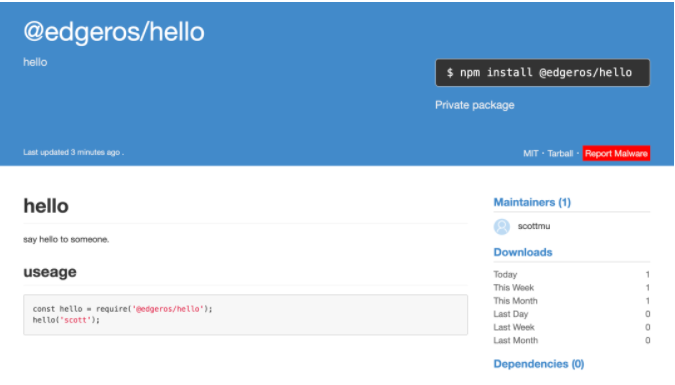Open the Dependencies (0) heading link
Image resolution: width=675 pixels, height=385 pixels.
pos(539,364)
